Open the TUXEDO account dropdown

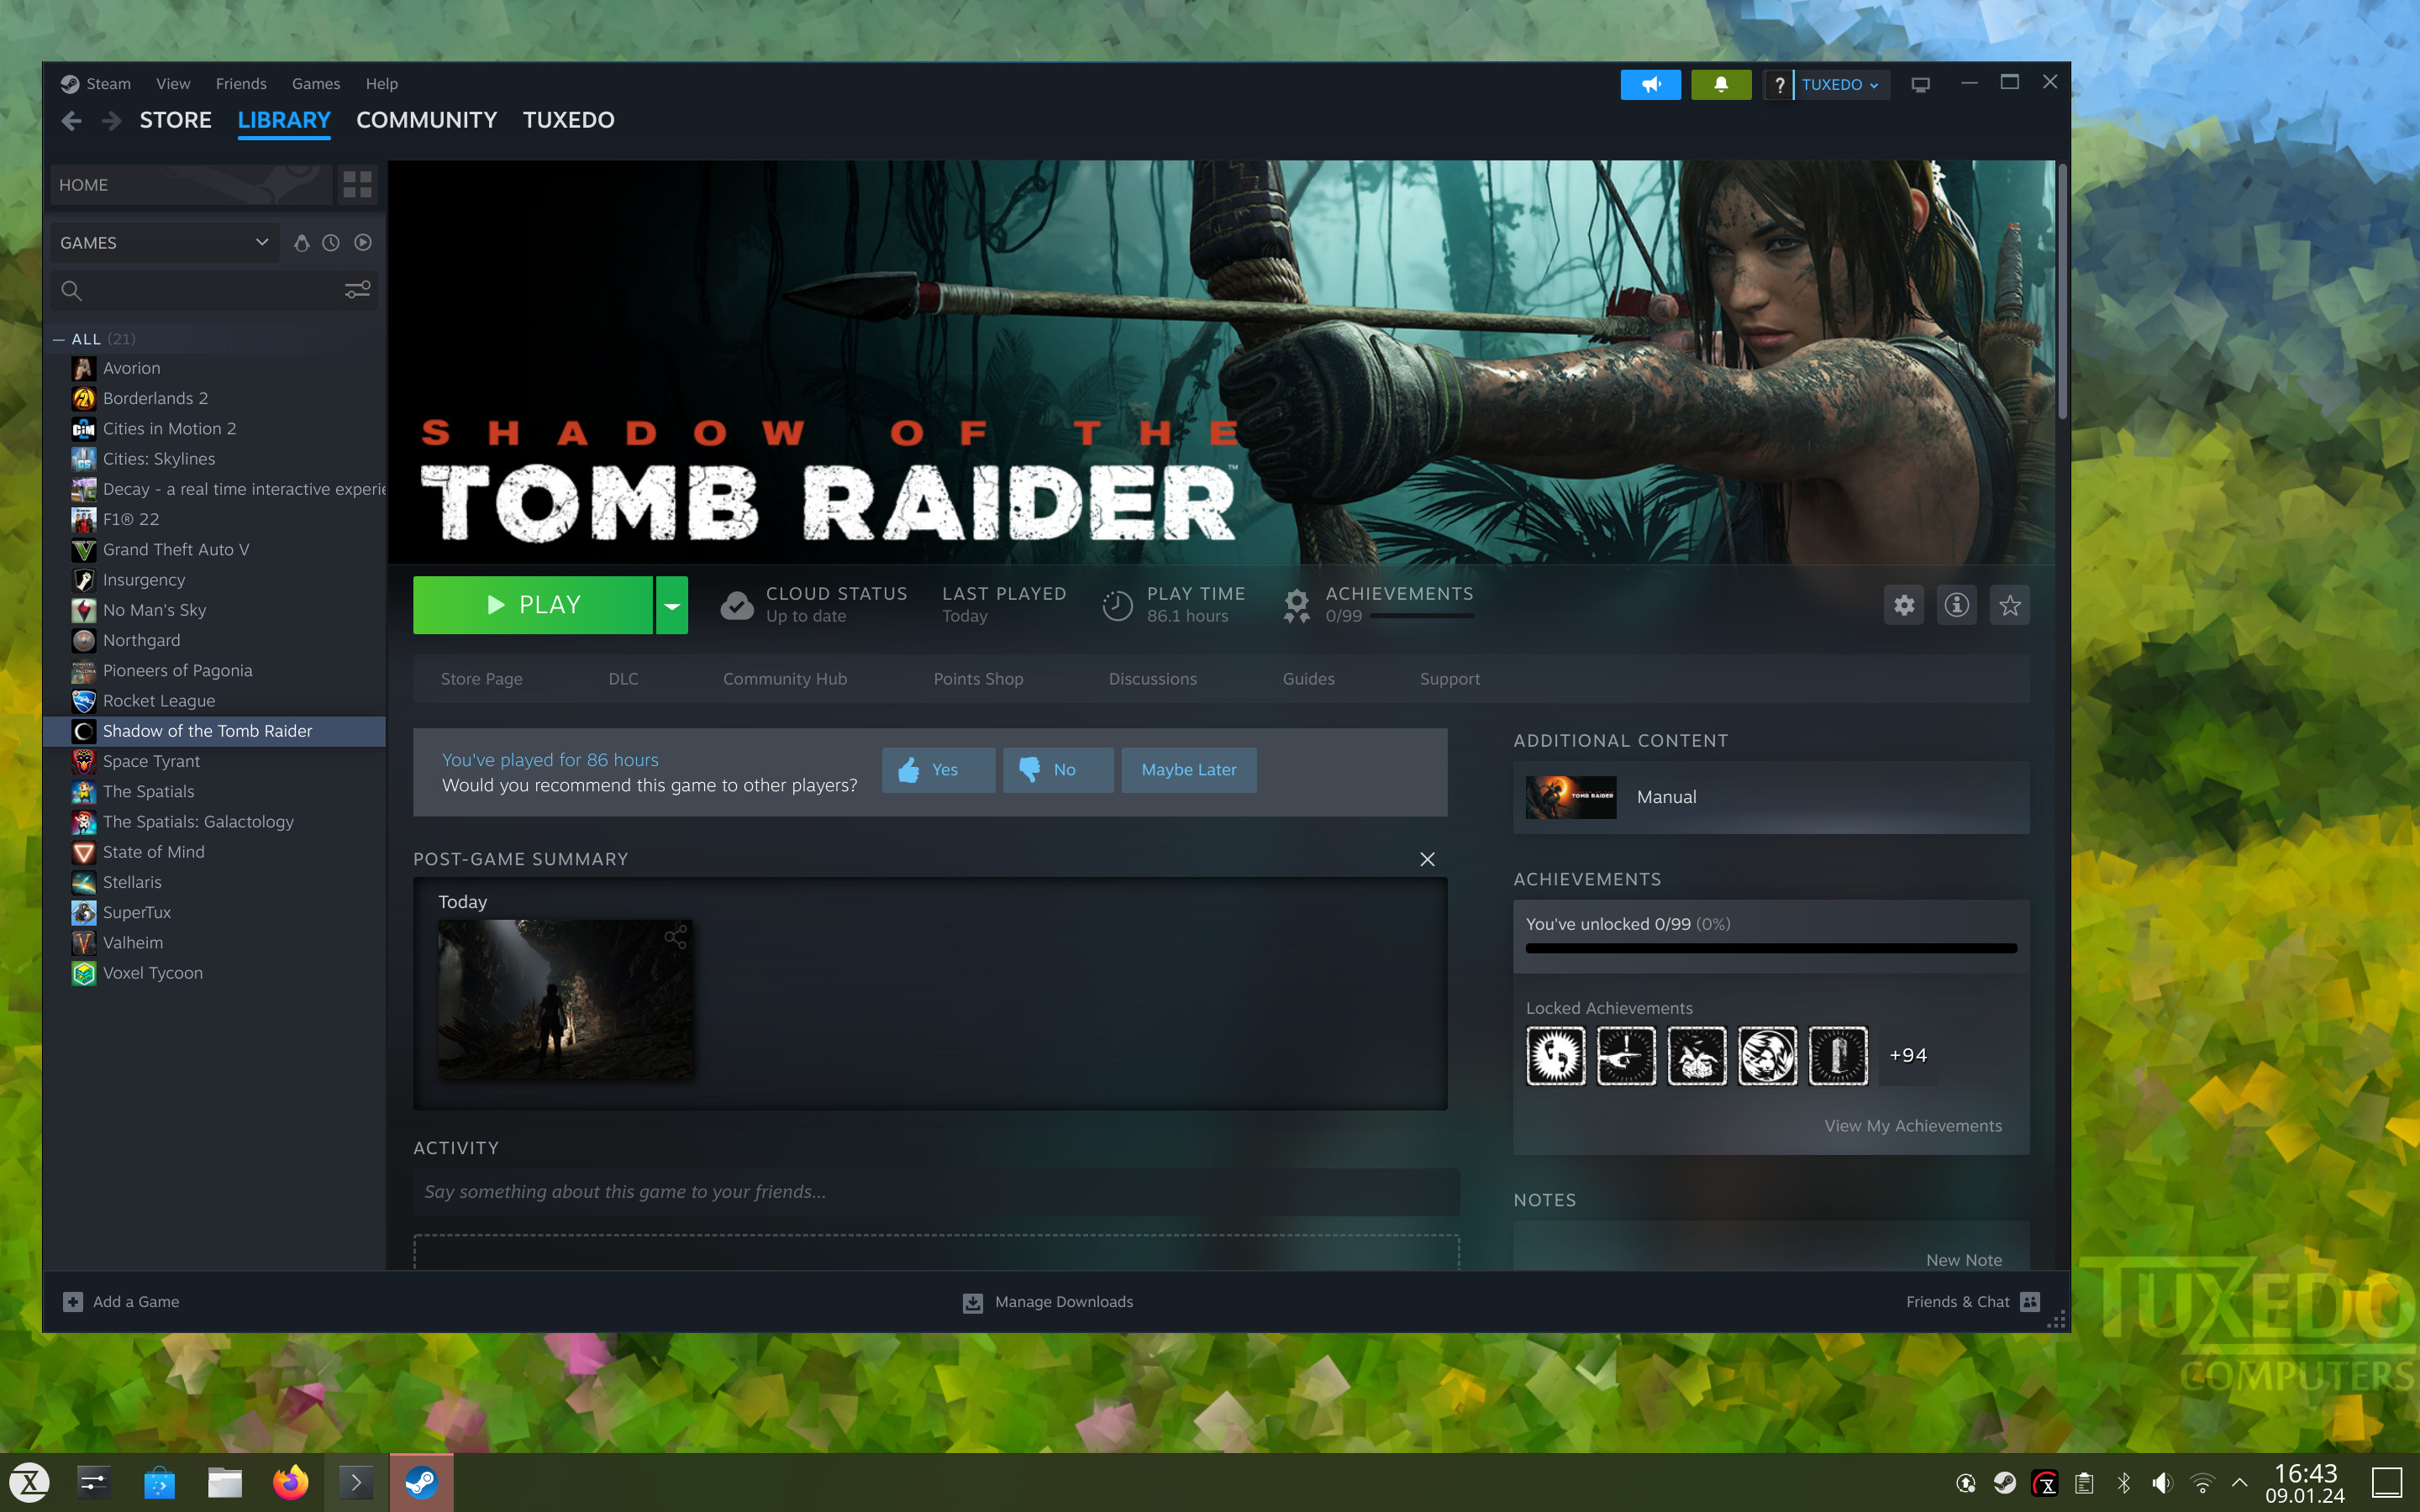[1840, 84]
